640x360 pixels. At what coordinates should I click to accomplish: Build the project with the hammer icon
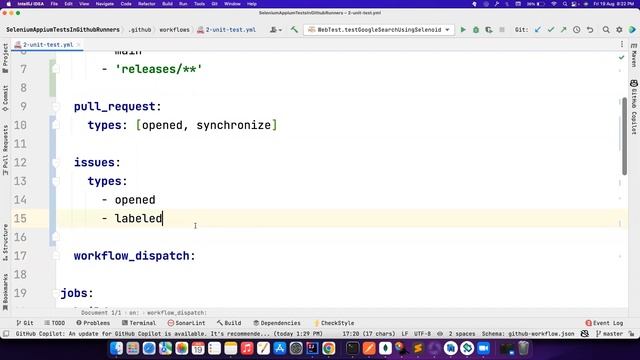pyautogui.click(x=294, y=30)
